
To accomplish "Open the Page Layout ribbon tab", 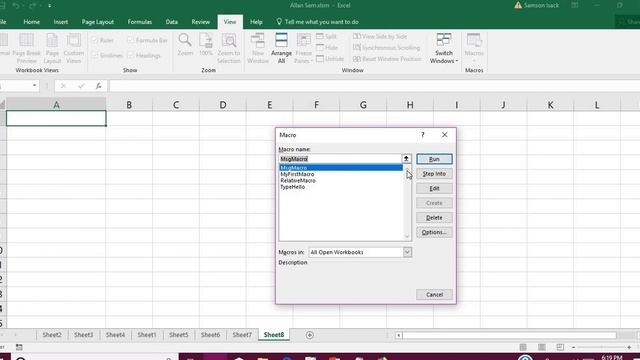I will click(x=98, y=22).
